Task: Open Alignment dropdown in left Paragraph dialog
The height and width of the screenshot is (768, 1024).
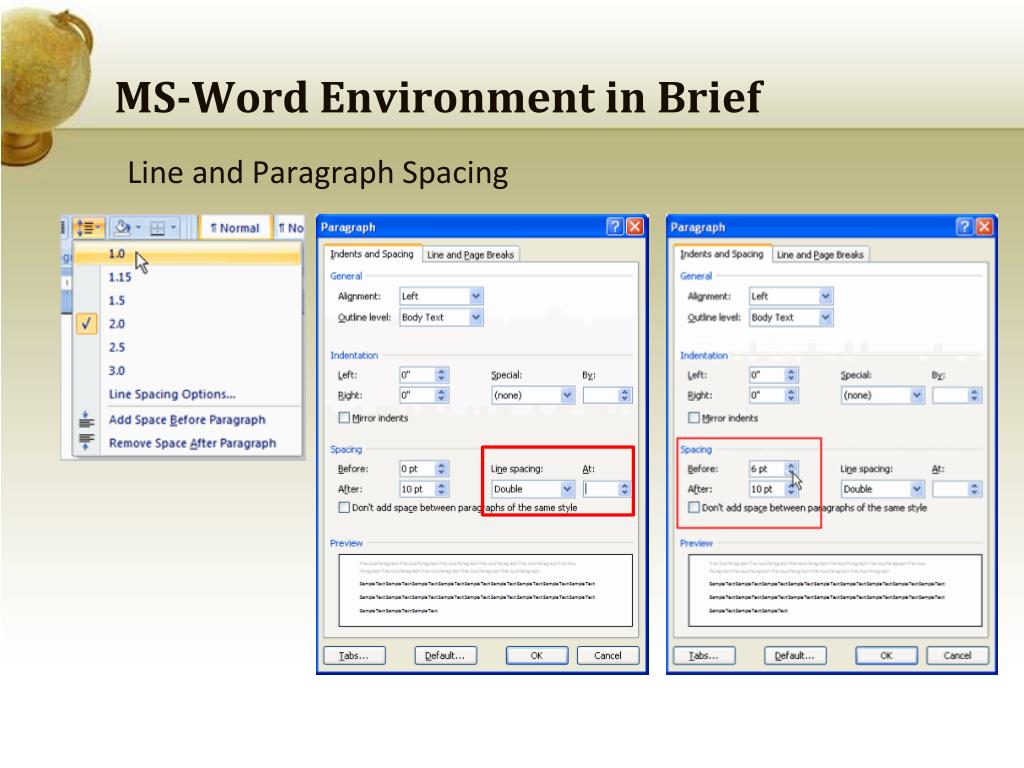Action: coord(476,296)
